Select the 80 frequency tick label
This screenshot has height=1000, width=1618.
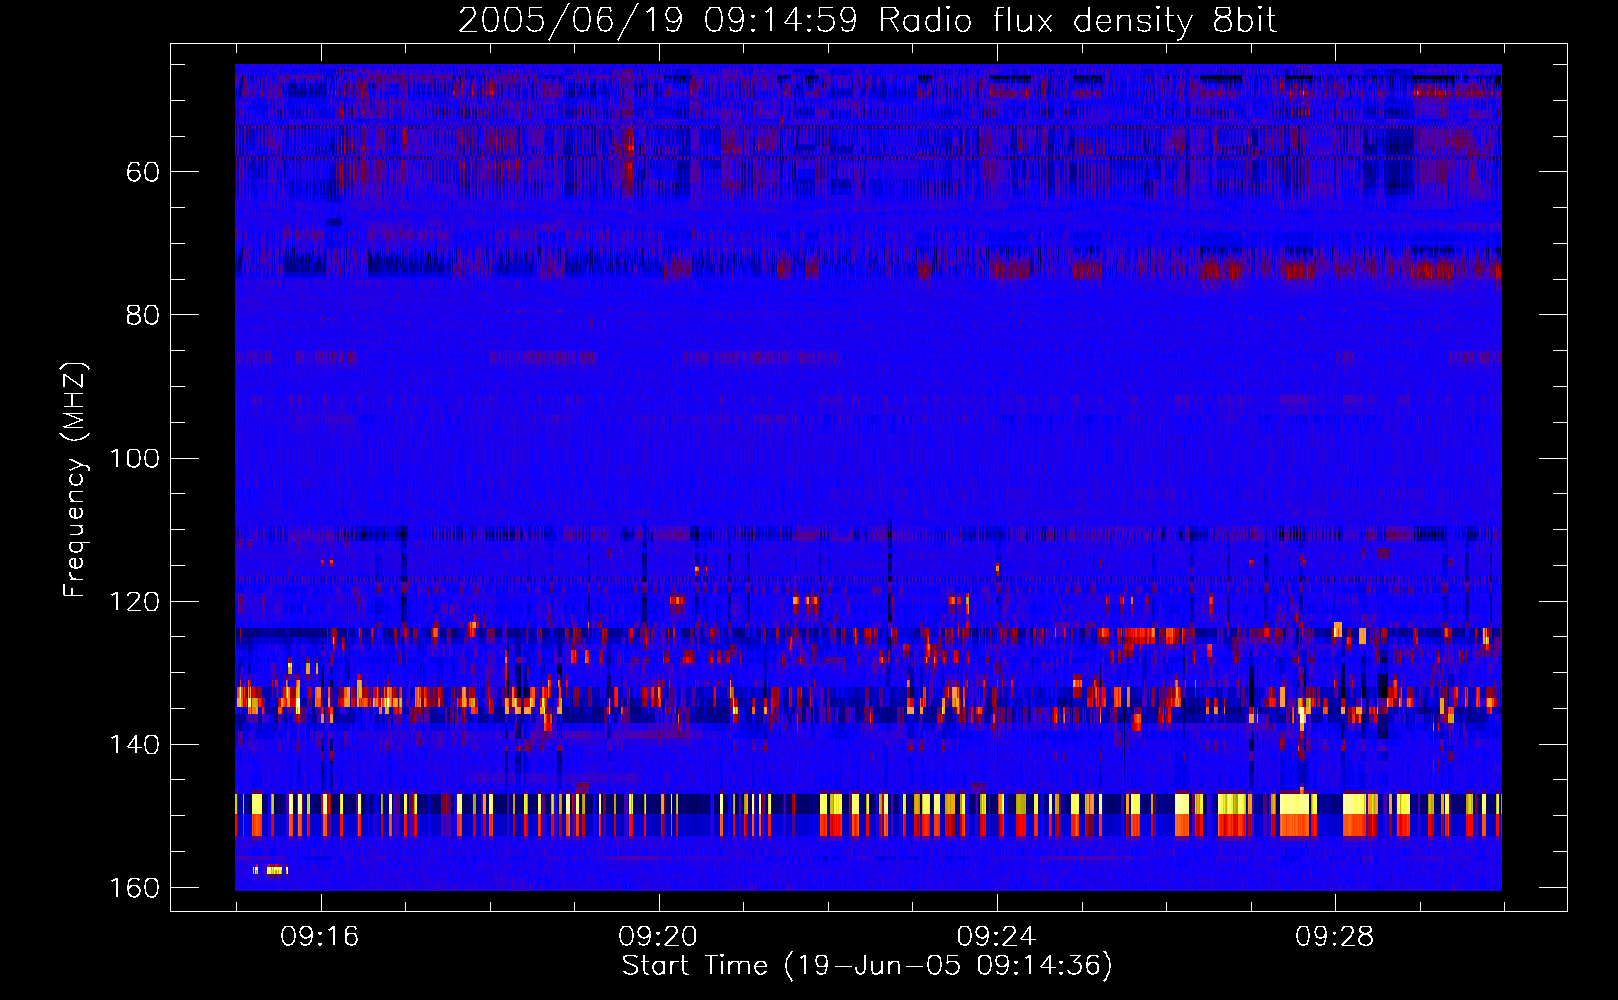143,315
